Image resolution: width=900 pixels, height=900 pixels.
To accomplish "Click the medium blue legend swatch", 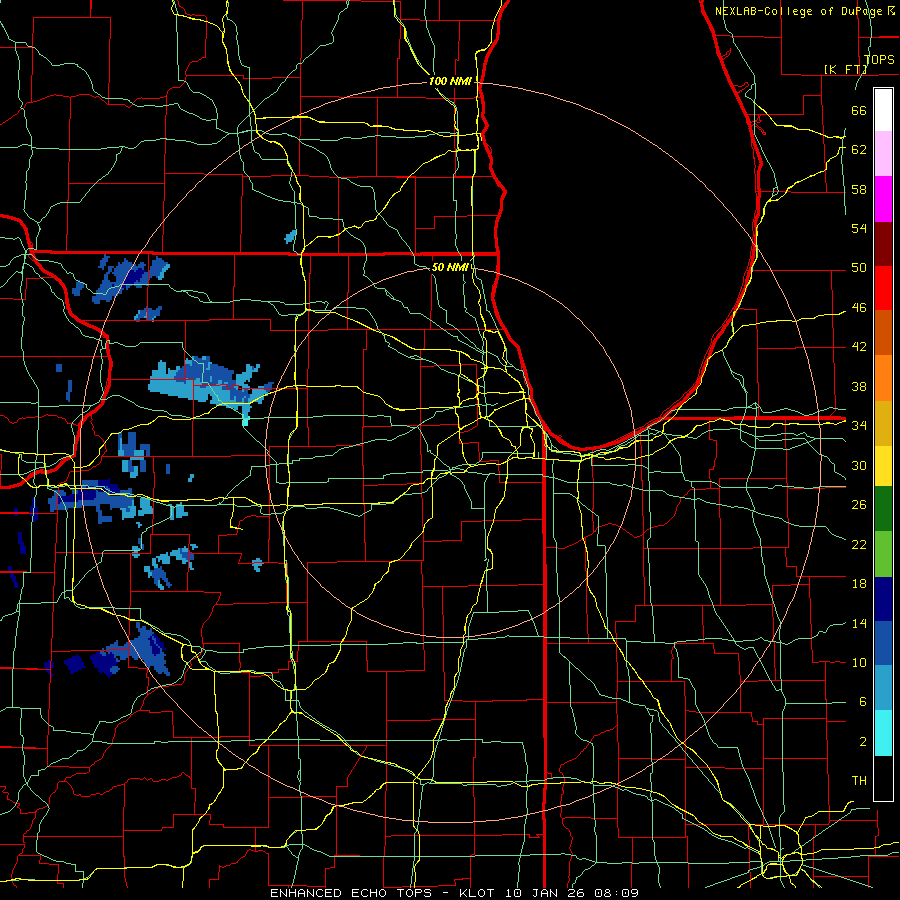I will coord(883,643).
